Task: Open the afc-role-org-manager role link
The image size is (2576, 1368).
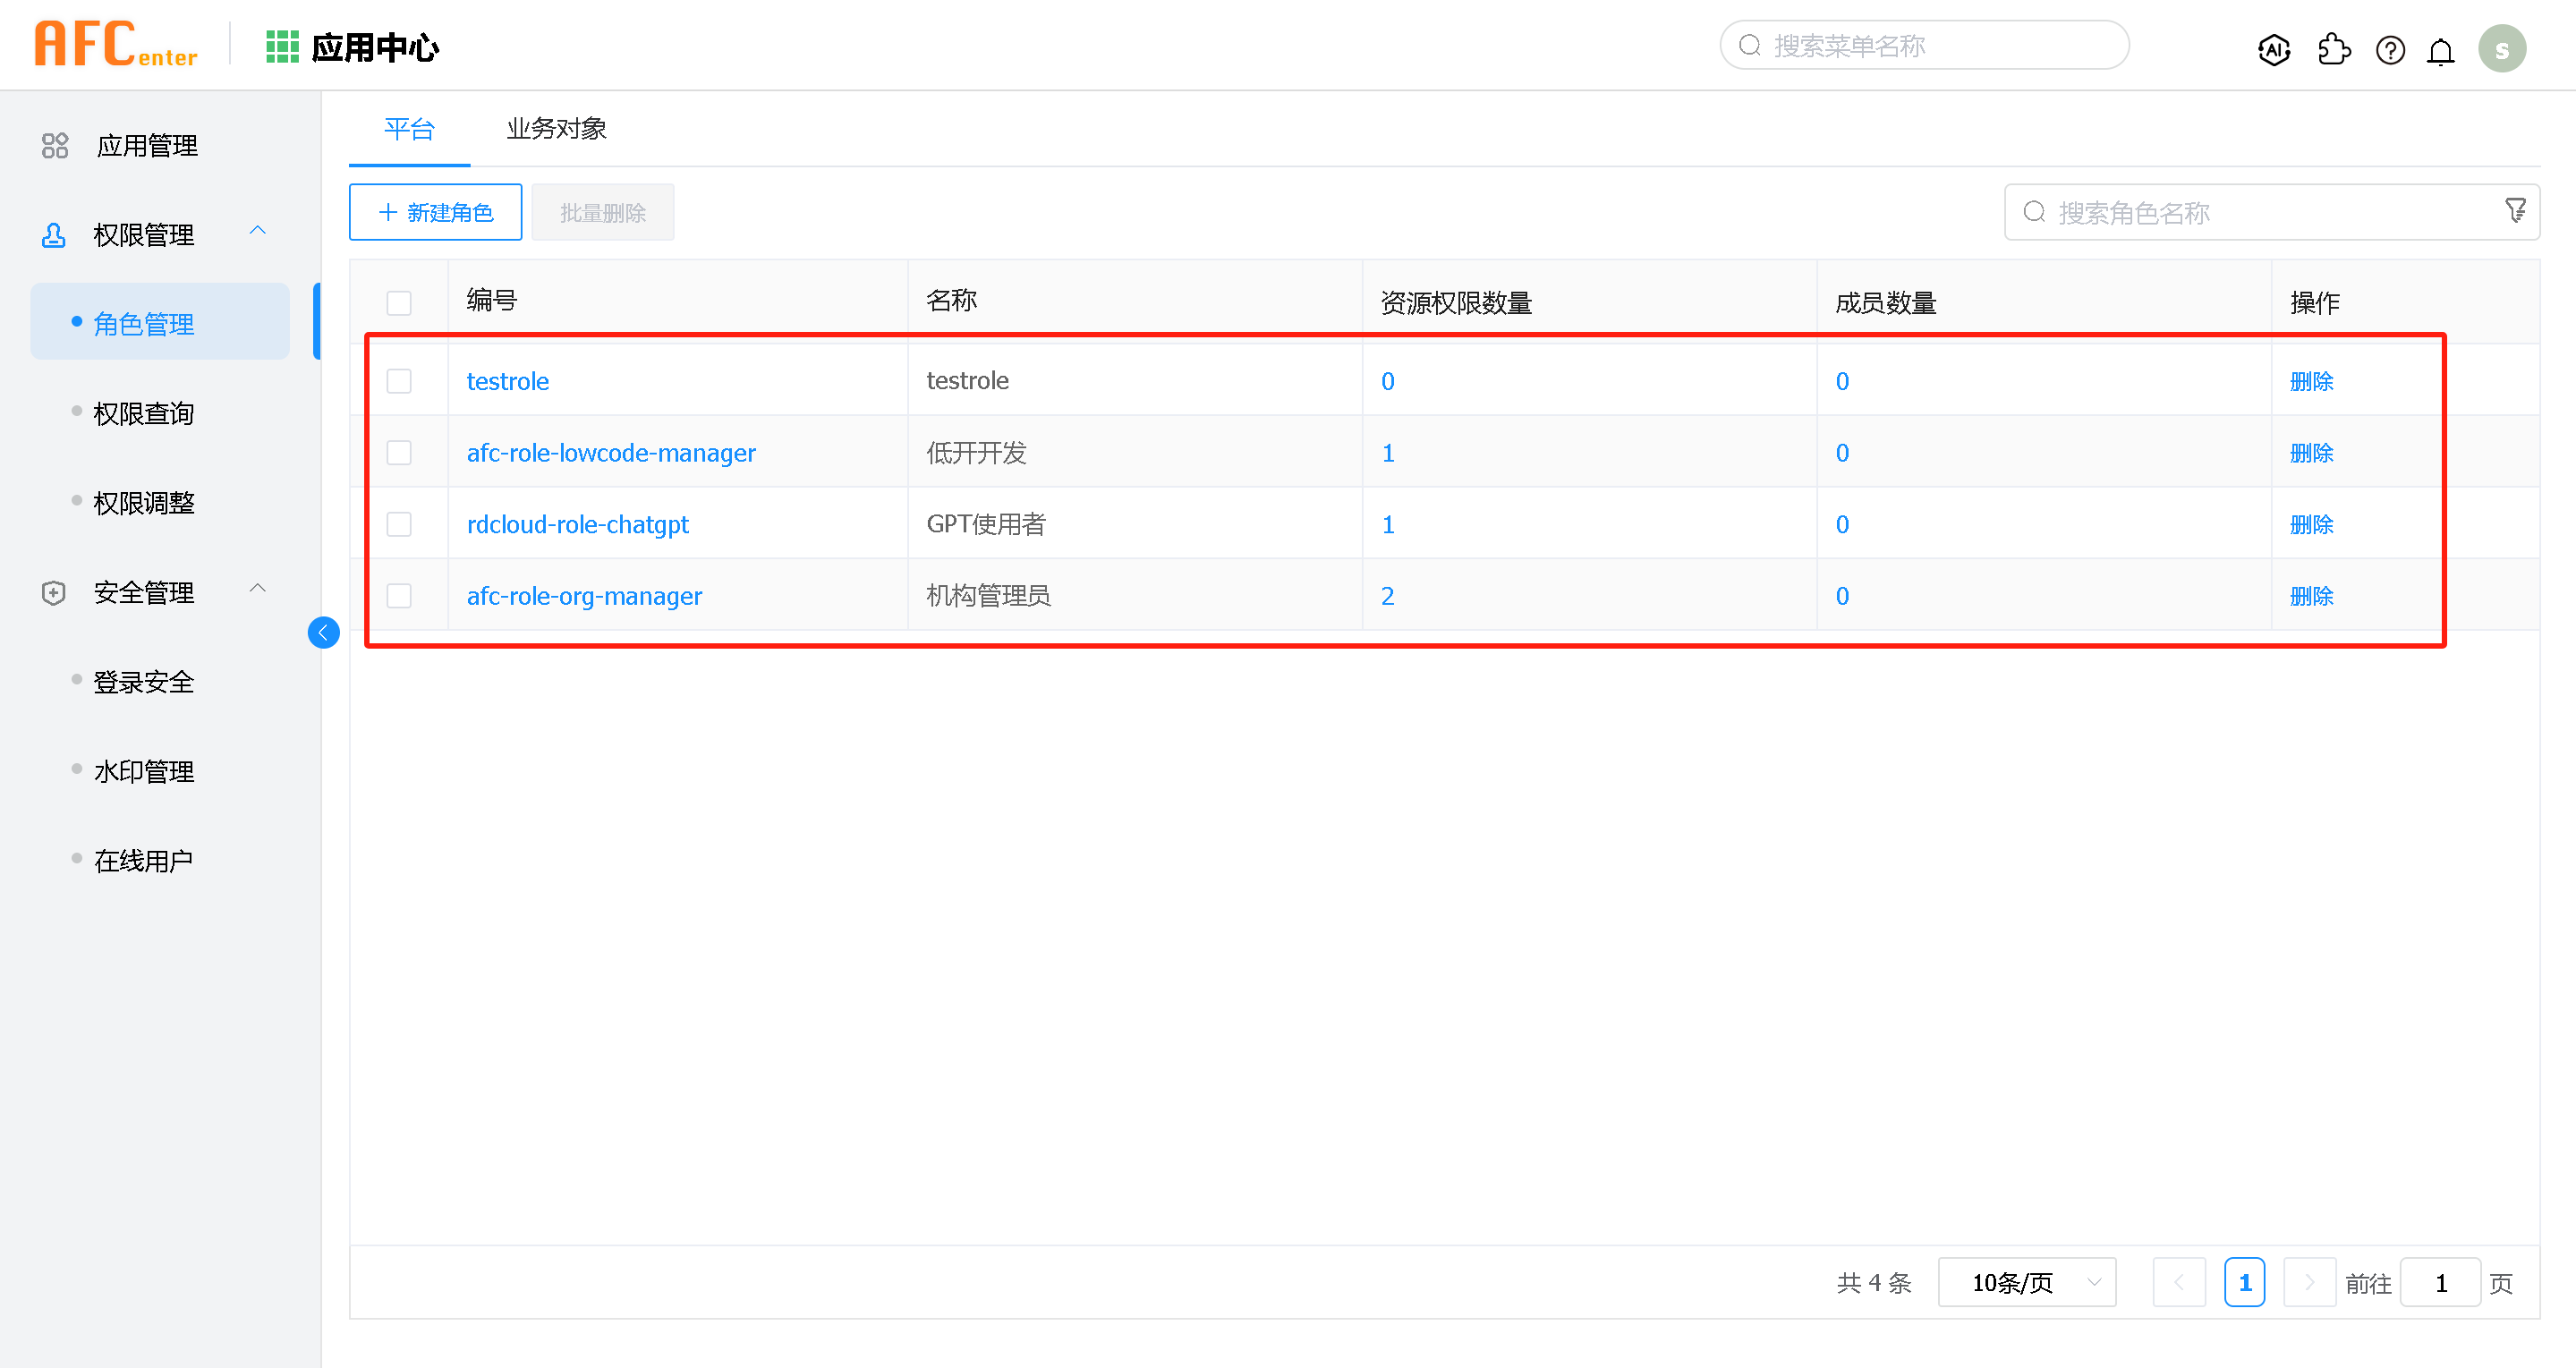Action: pyautogui.click(x=584, y=596)
